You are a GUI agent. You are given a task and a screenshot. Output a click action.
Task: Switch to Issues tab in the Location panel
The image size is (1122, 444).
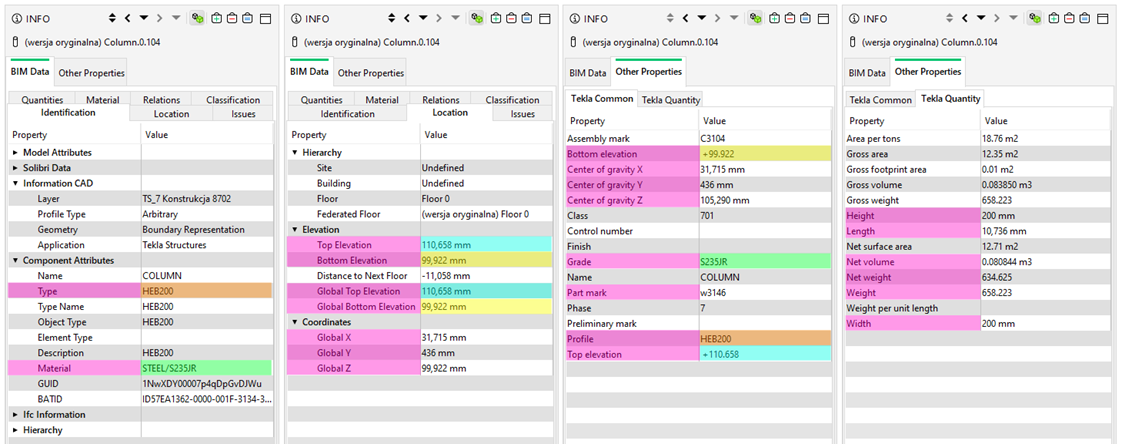523,114
